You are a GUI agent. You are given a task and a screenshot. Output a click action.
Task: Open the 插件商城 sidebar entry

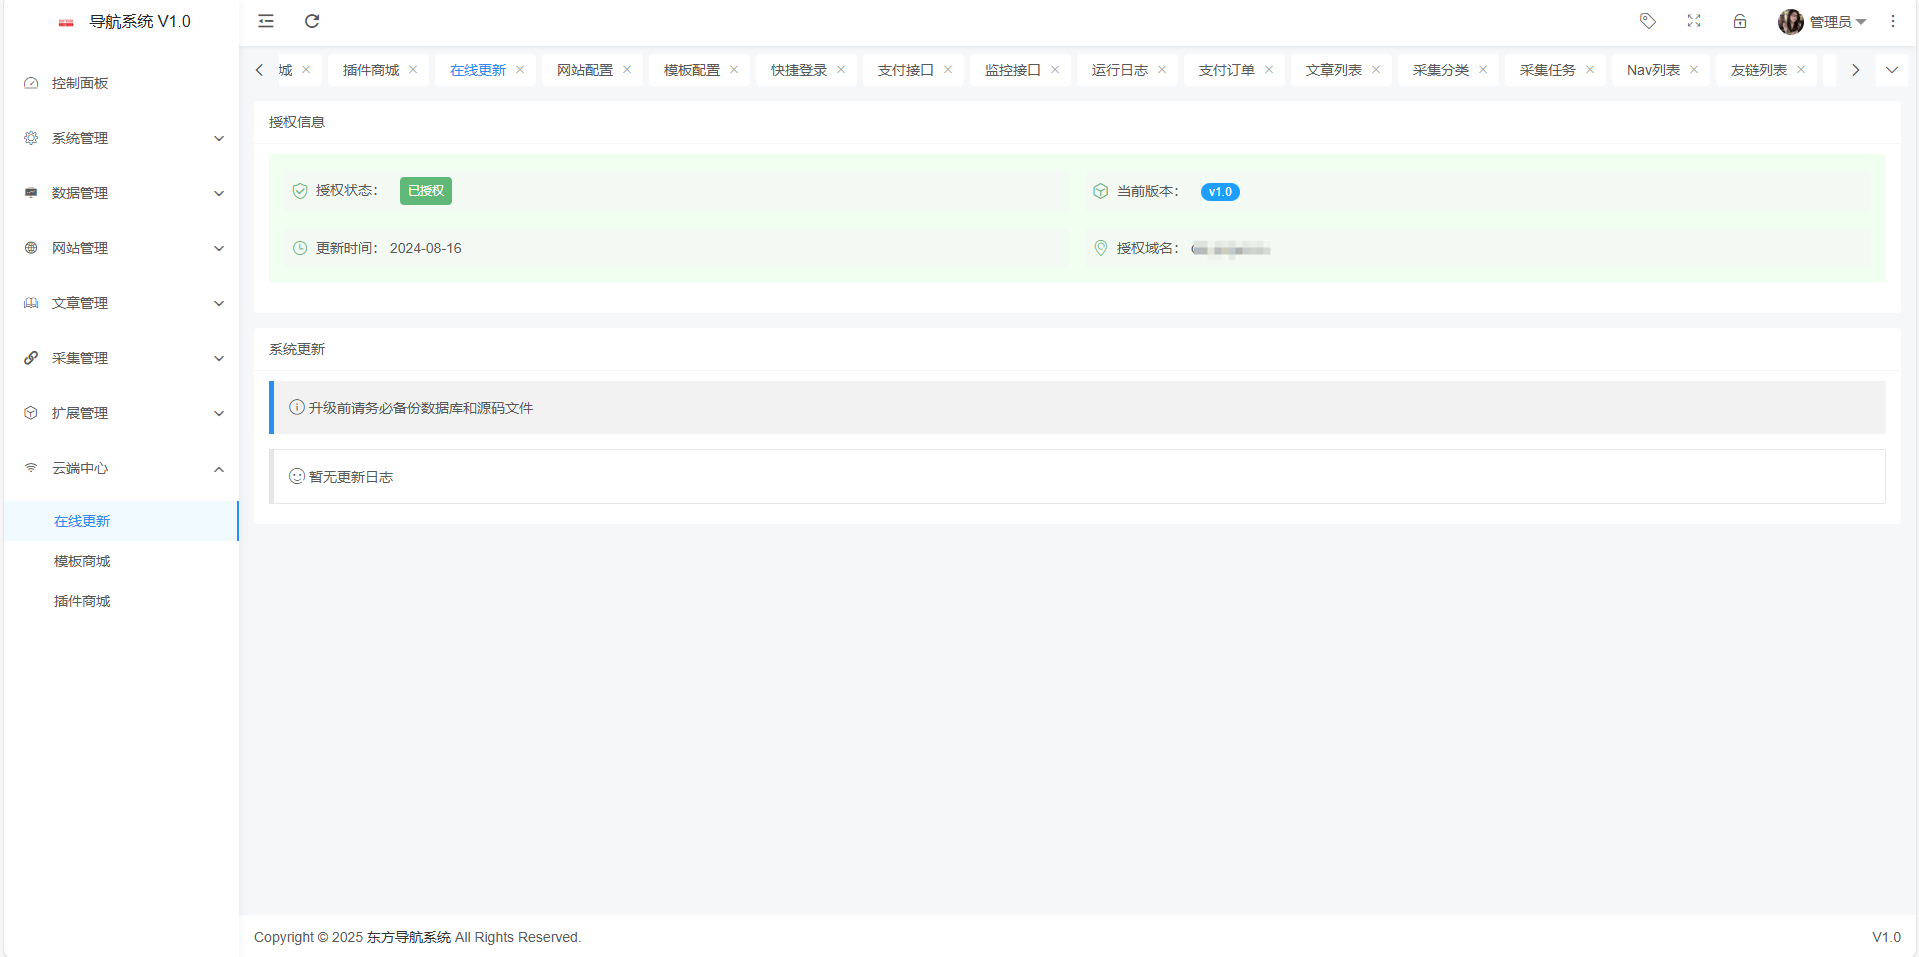[x=82, y=600]
